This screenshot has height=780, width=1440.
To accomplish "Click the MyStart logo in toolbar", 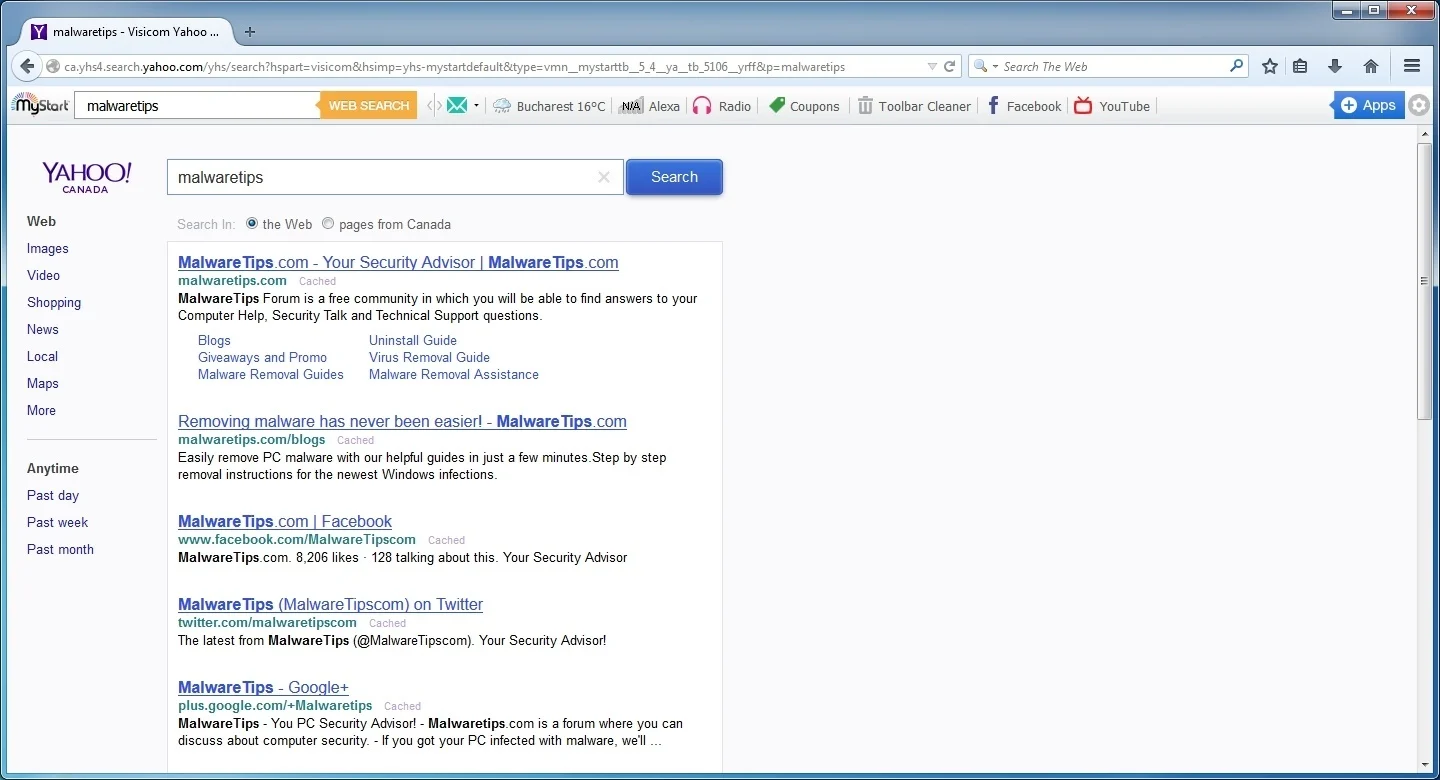I will [40, 104].
